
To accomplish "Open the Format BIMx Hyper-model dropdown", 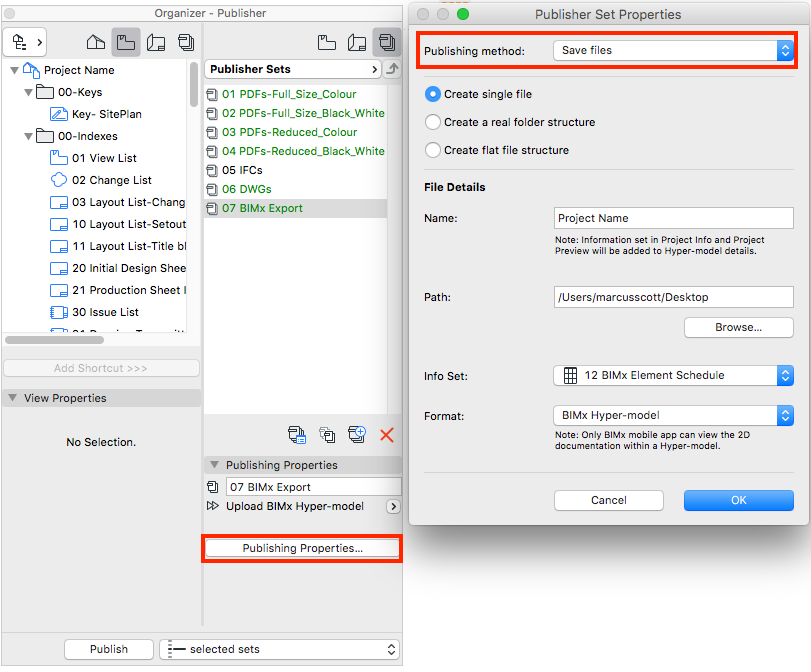I will coord(673,415).
